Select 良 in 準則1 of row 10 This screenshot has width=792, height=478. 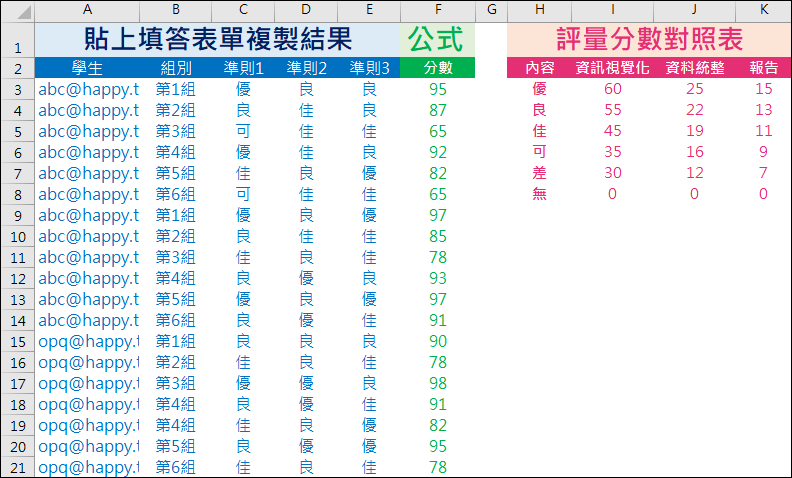(243, 236)
